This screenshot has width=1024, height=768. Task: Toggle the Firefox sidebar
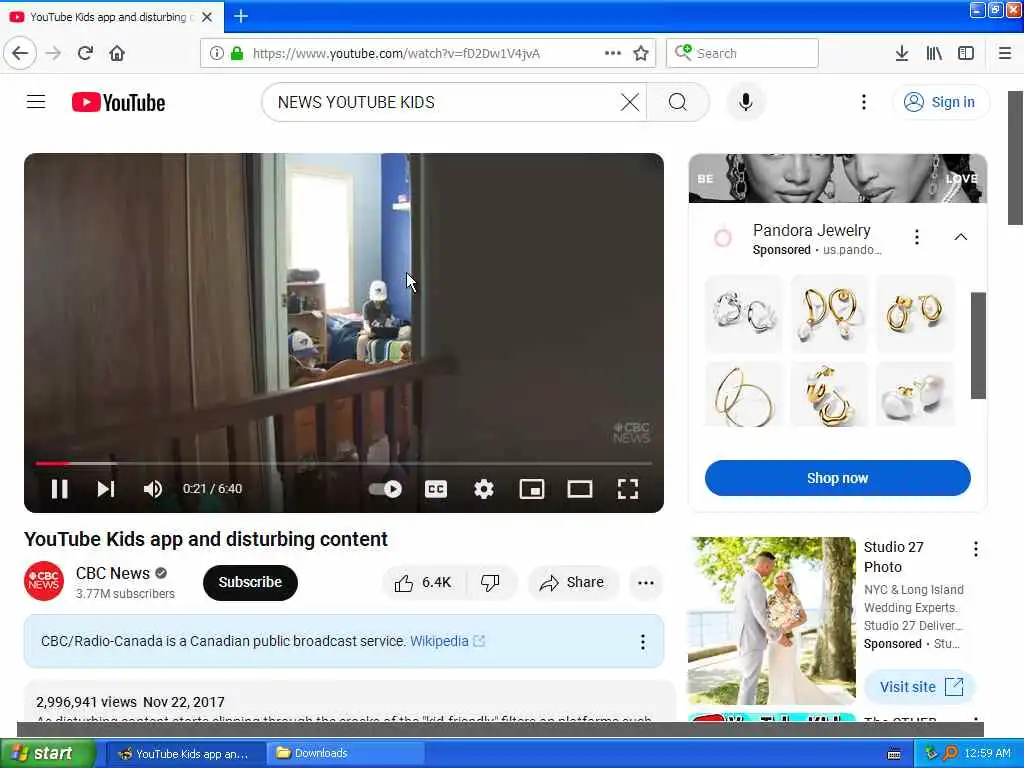click(966, 54)
